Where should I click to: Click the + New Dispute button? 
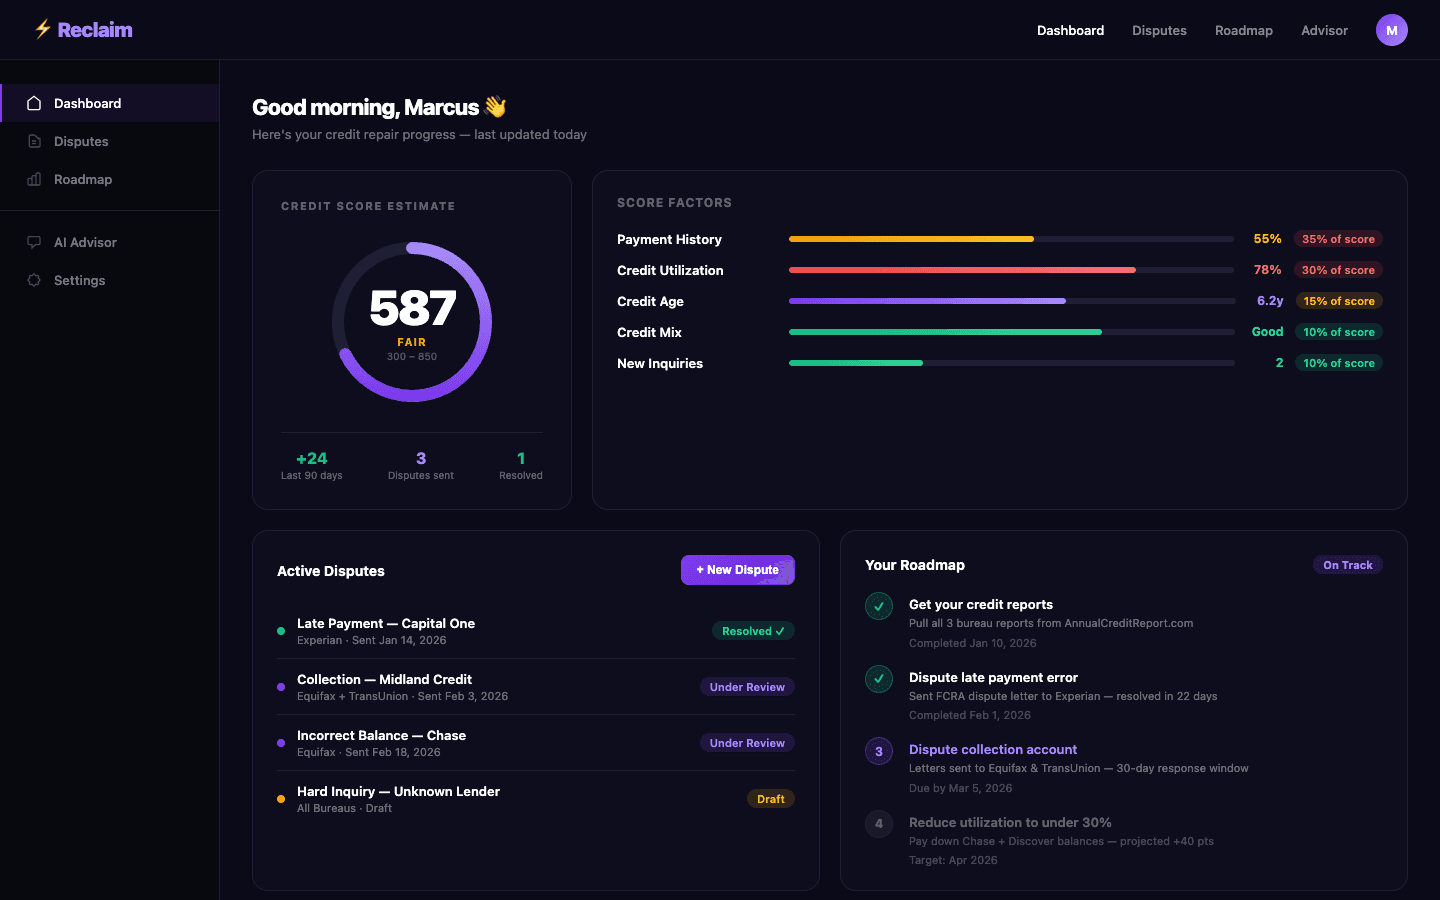pyautogui.click(x=738, y=569)
